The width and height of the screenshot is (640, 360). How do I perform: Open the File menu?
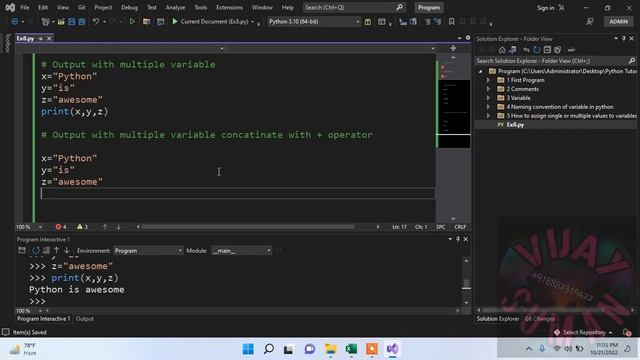(25, 7)
